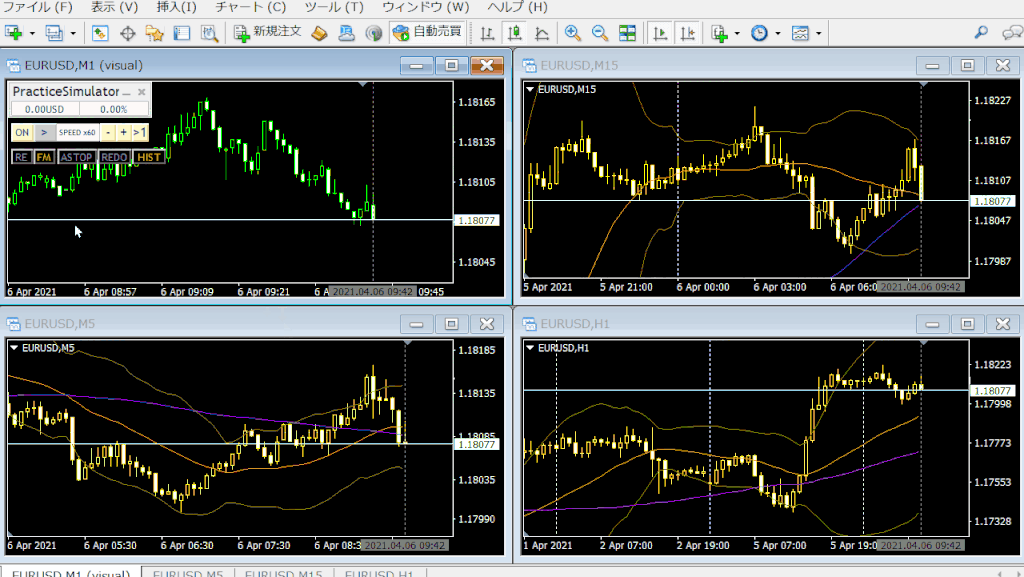Open the 表示 (V) menu

(114, 7)
